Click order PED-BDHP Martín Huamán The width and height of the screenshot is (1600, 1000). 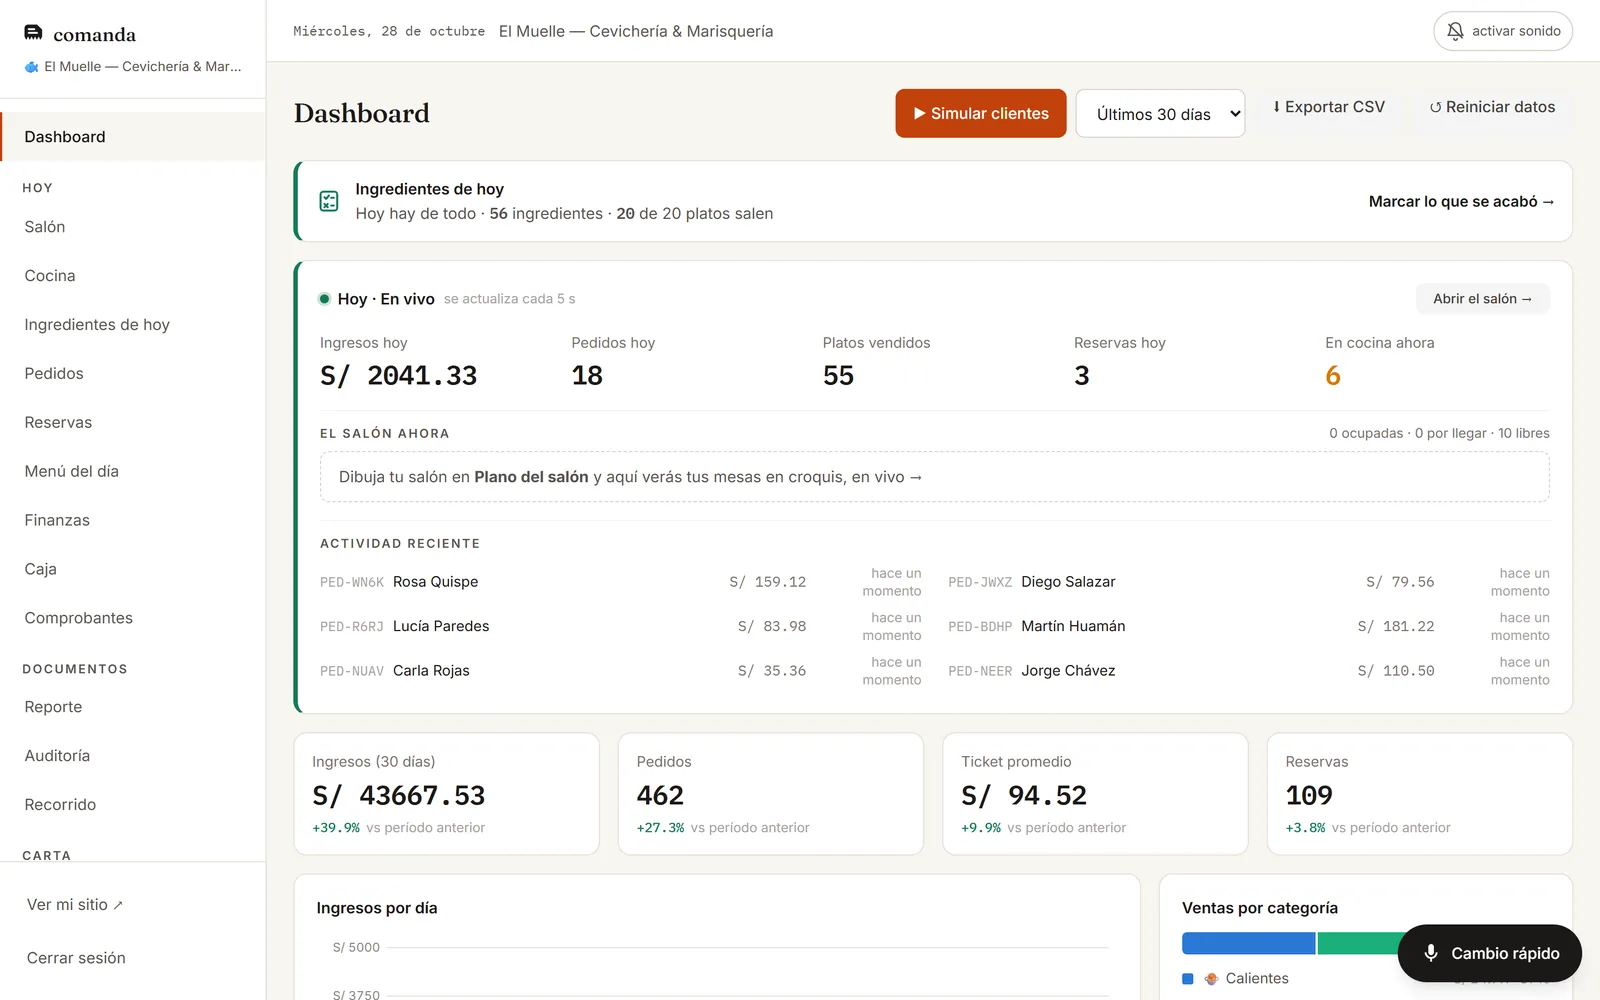[x=1249, y=627]
